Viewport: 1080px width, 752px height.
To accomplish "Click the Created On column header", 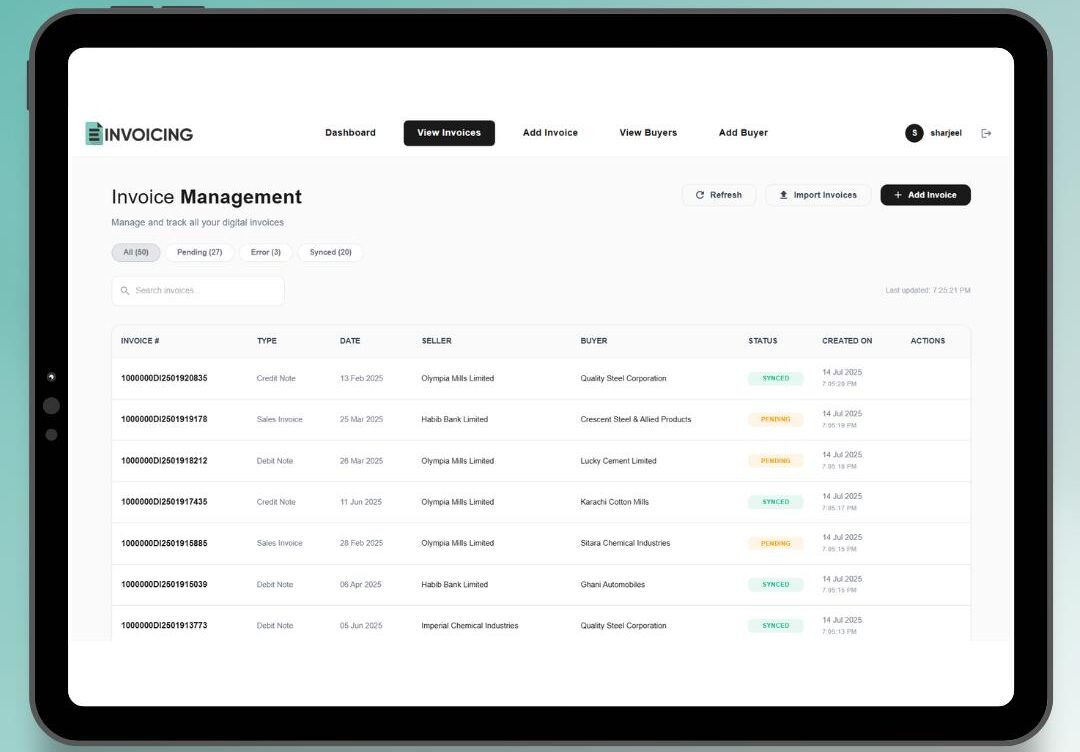I will [847, 341].
